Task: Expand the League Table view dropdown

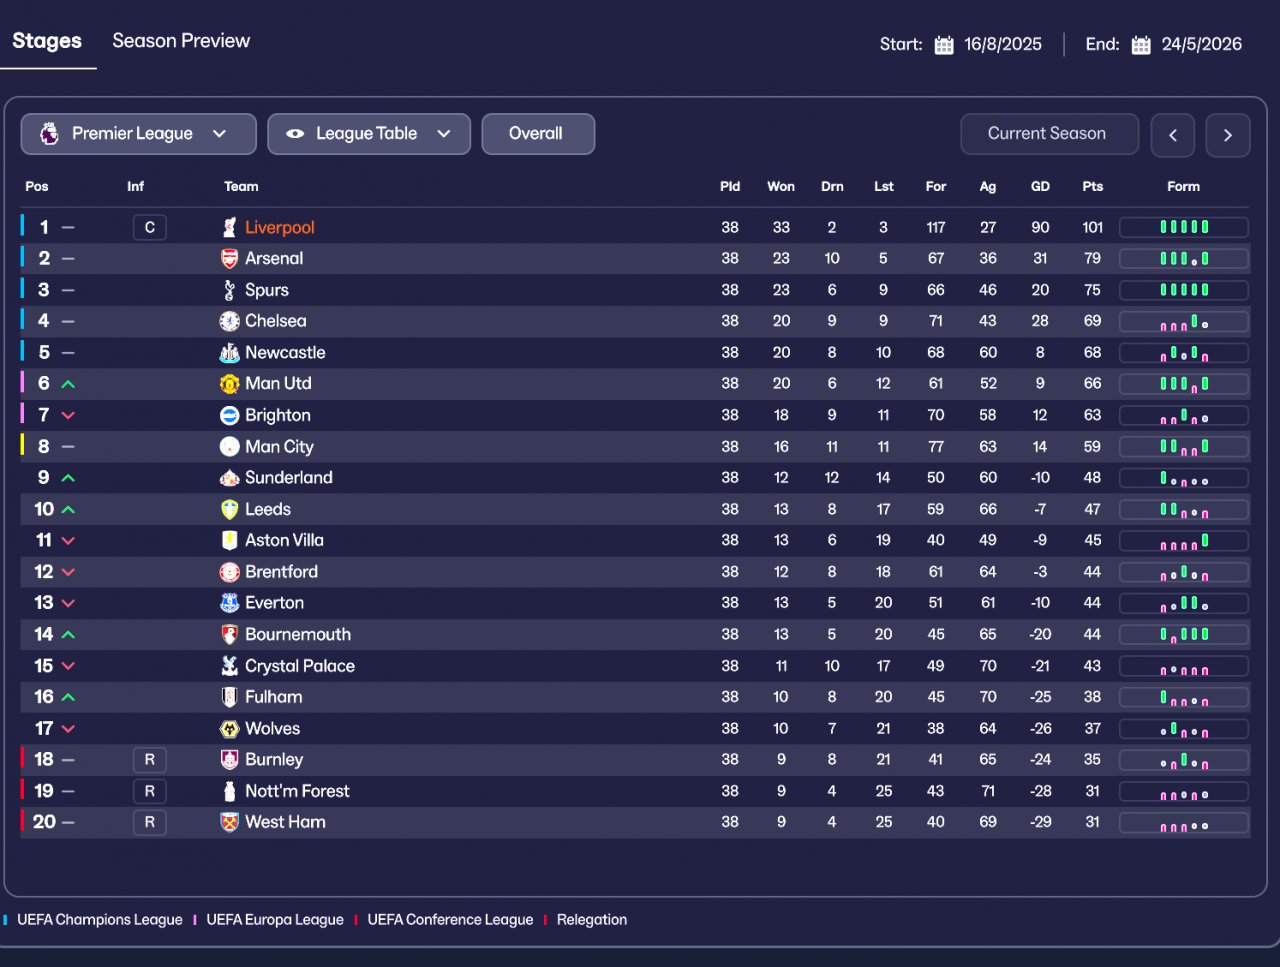Action: tap(369, 134)
